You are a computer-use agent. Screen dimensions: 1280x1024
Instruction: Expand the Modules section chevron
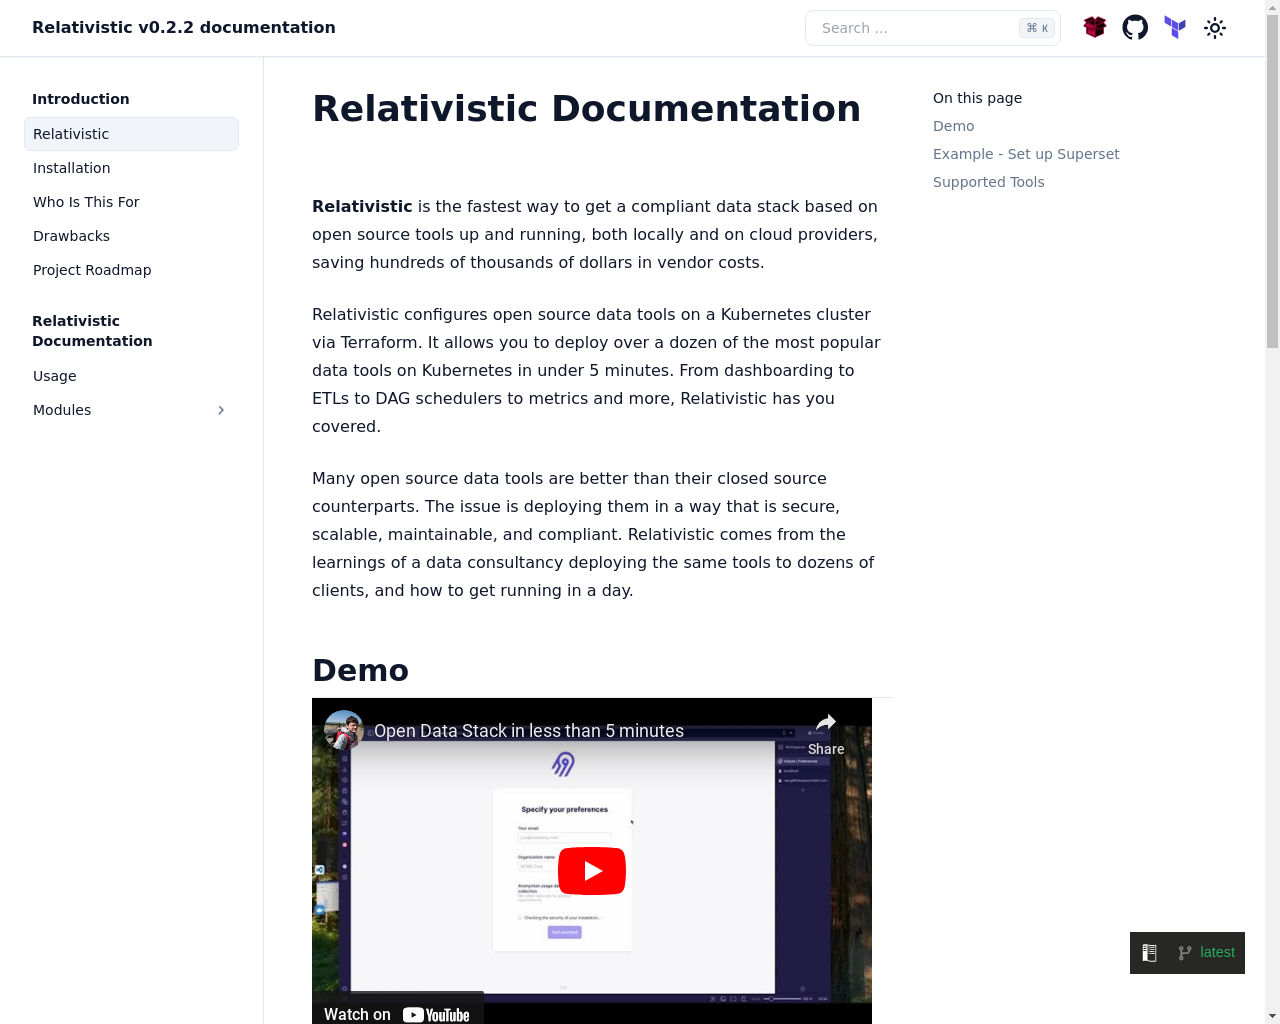coord(221,410)
